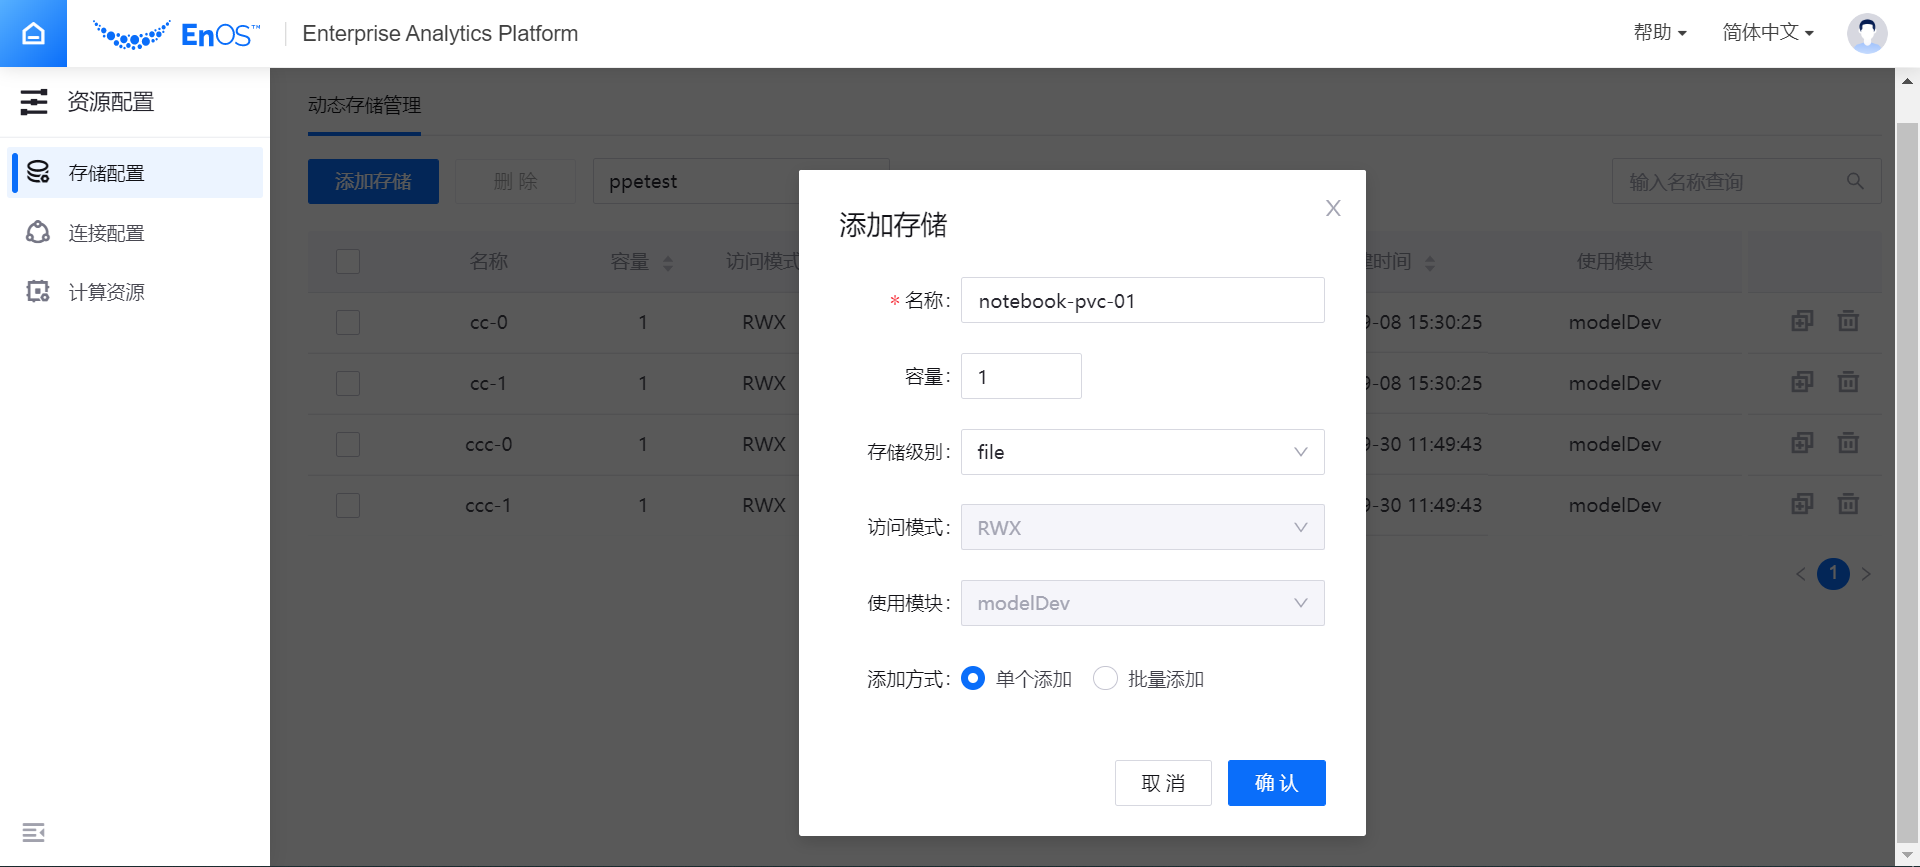Screen dimensions: 1920x867
Task: Click the cancel button in dialog
Action: [1163, 783]
